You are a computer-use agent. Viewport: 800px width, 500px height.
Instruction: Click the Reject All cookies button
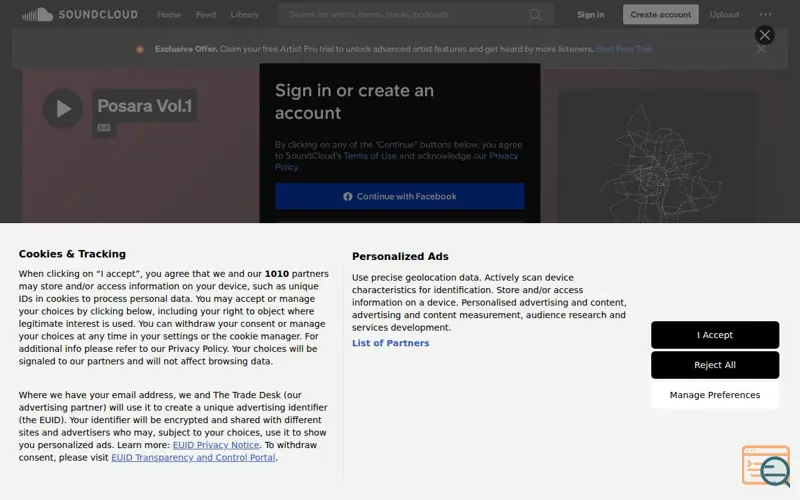715,365
